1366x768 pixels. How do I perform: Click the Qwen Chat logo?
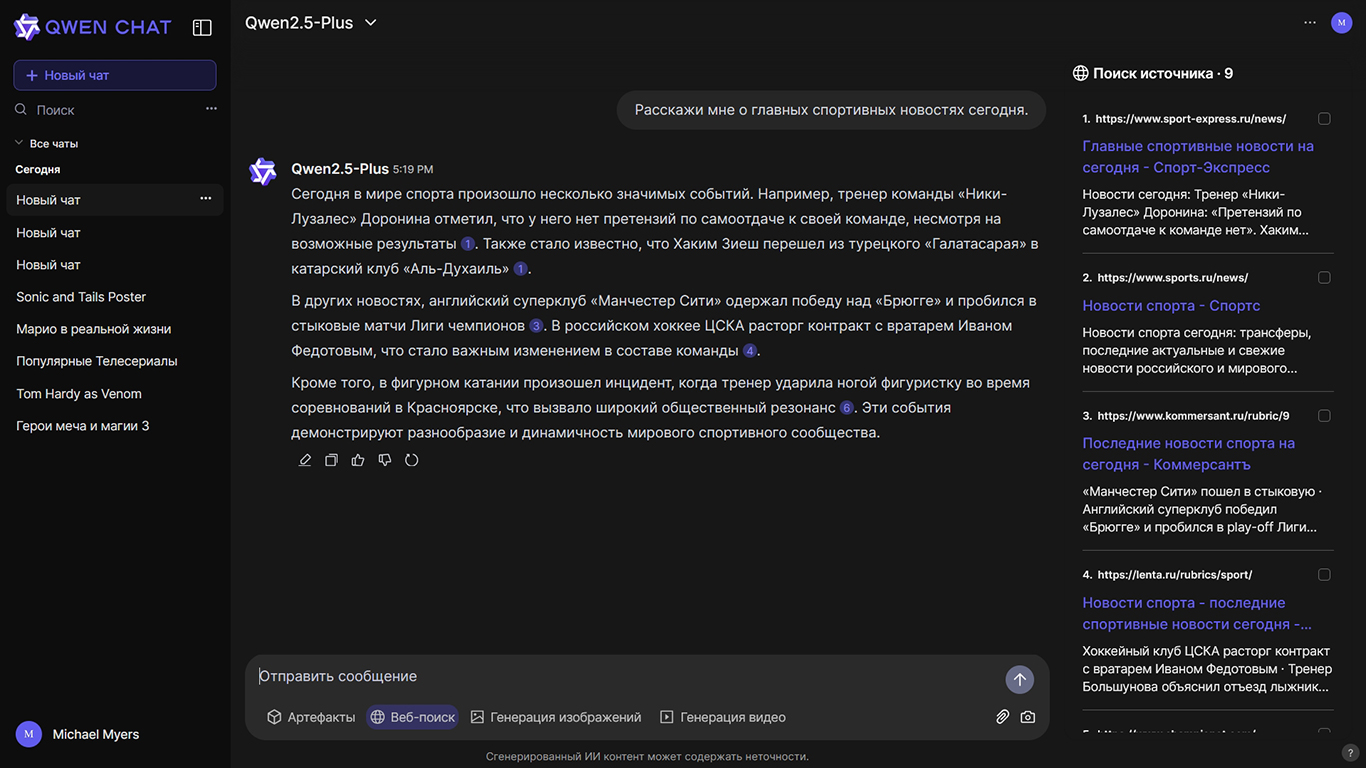(92, 27)
